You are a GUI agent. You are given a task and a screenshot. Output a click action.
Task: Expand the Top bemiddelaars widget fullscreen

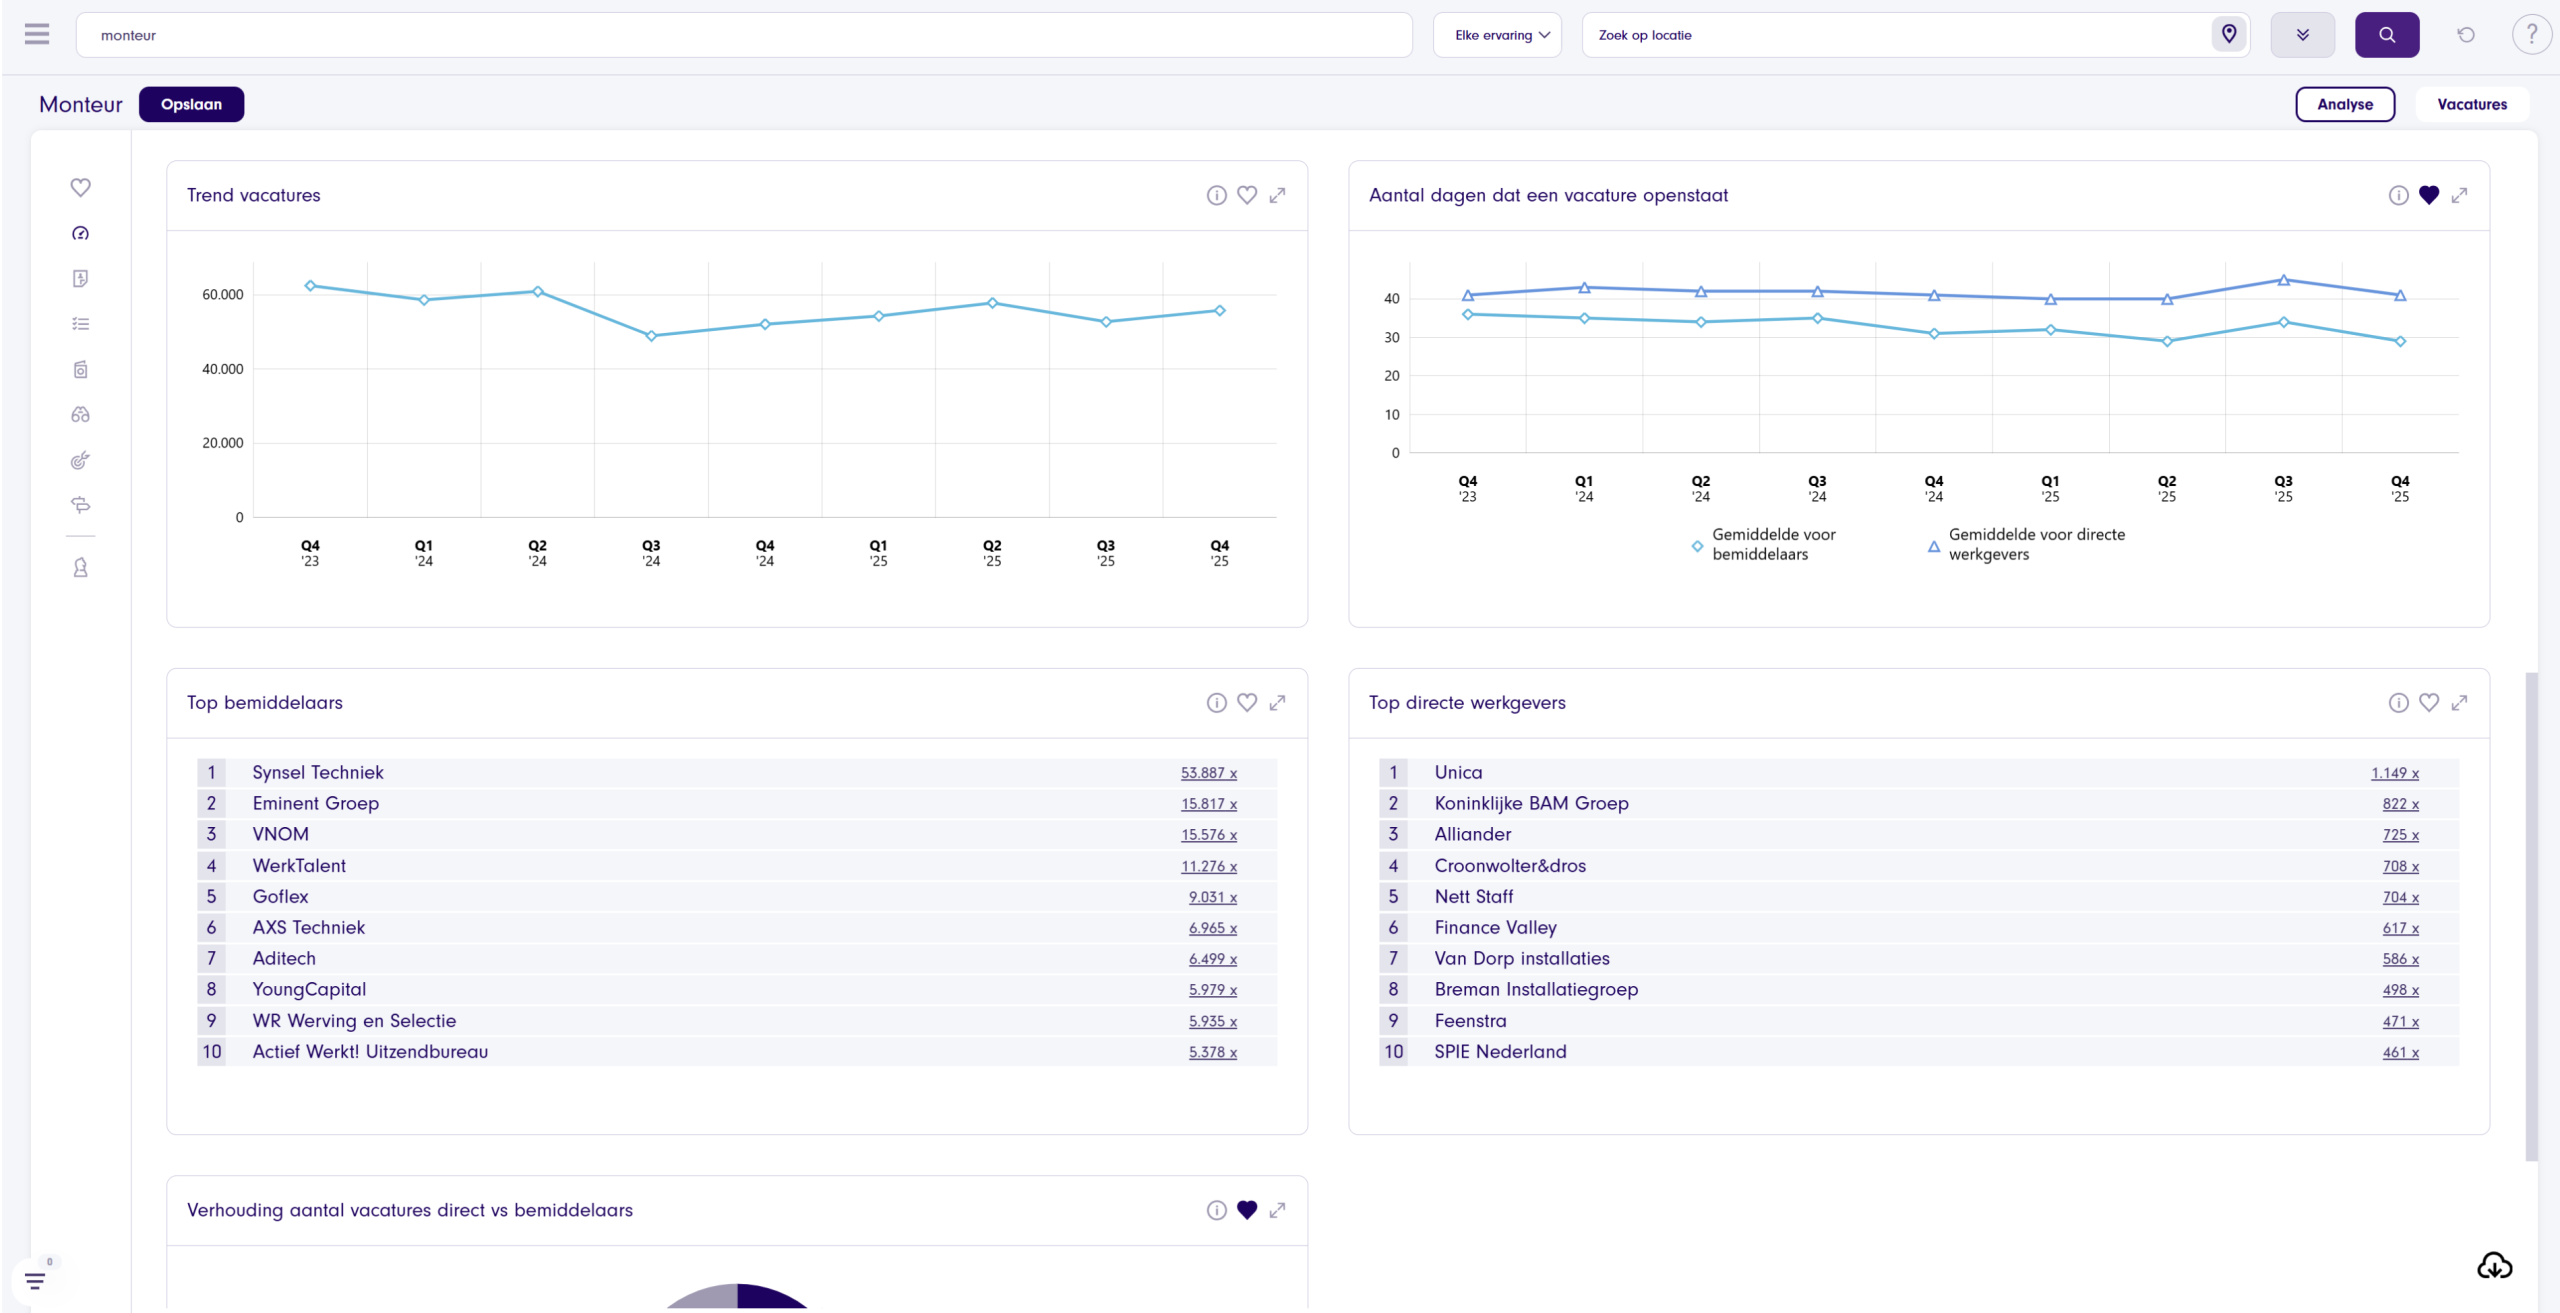pos(1277,703)
